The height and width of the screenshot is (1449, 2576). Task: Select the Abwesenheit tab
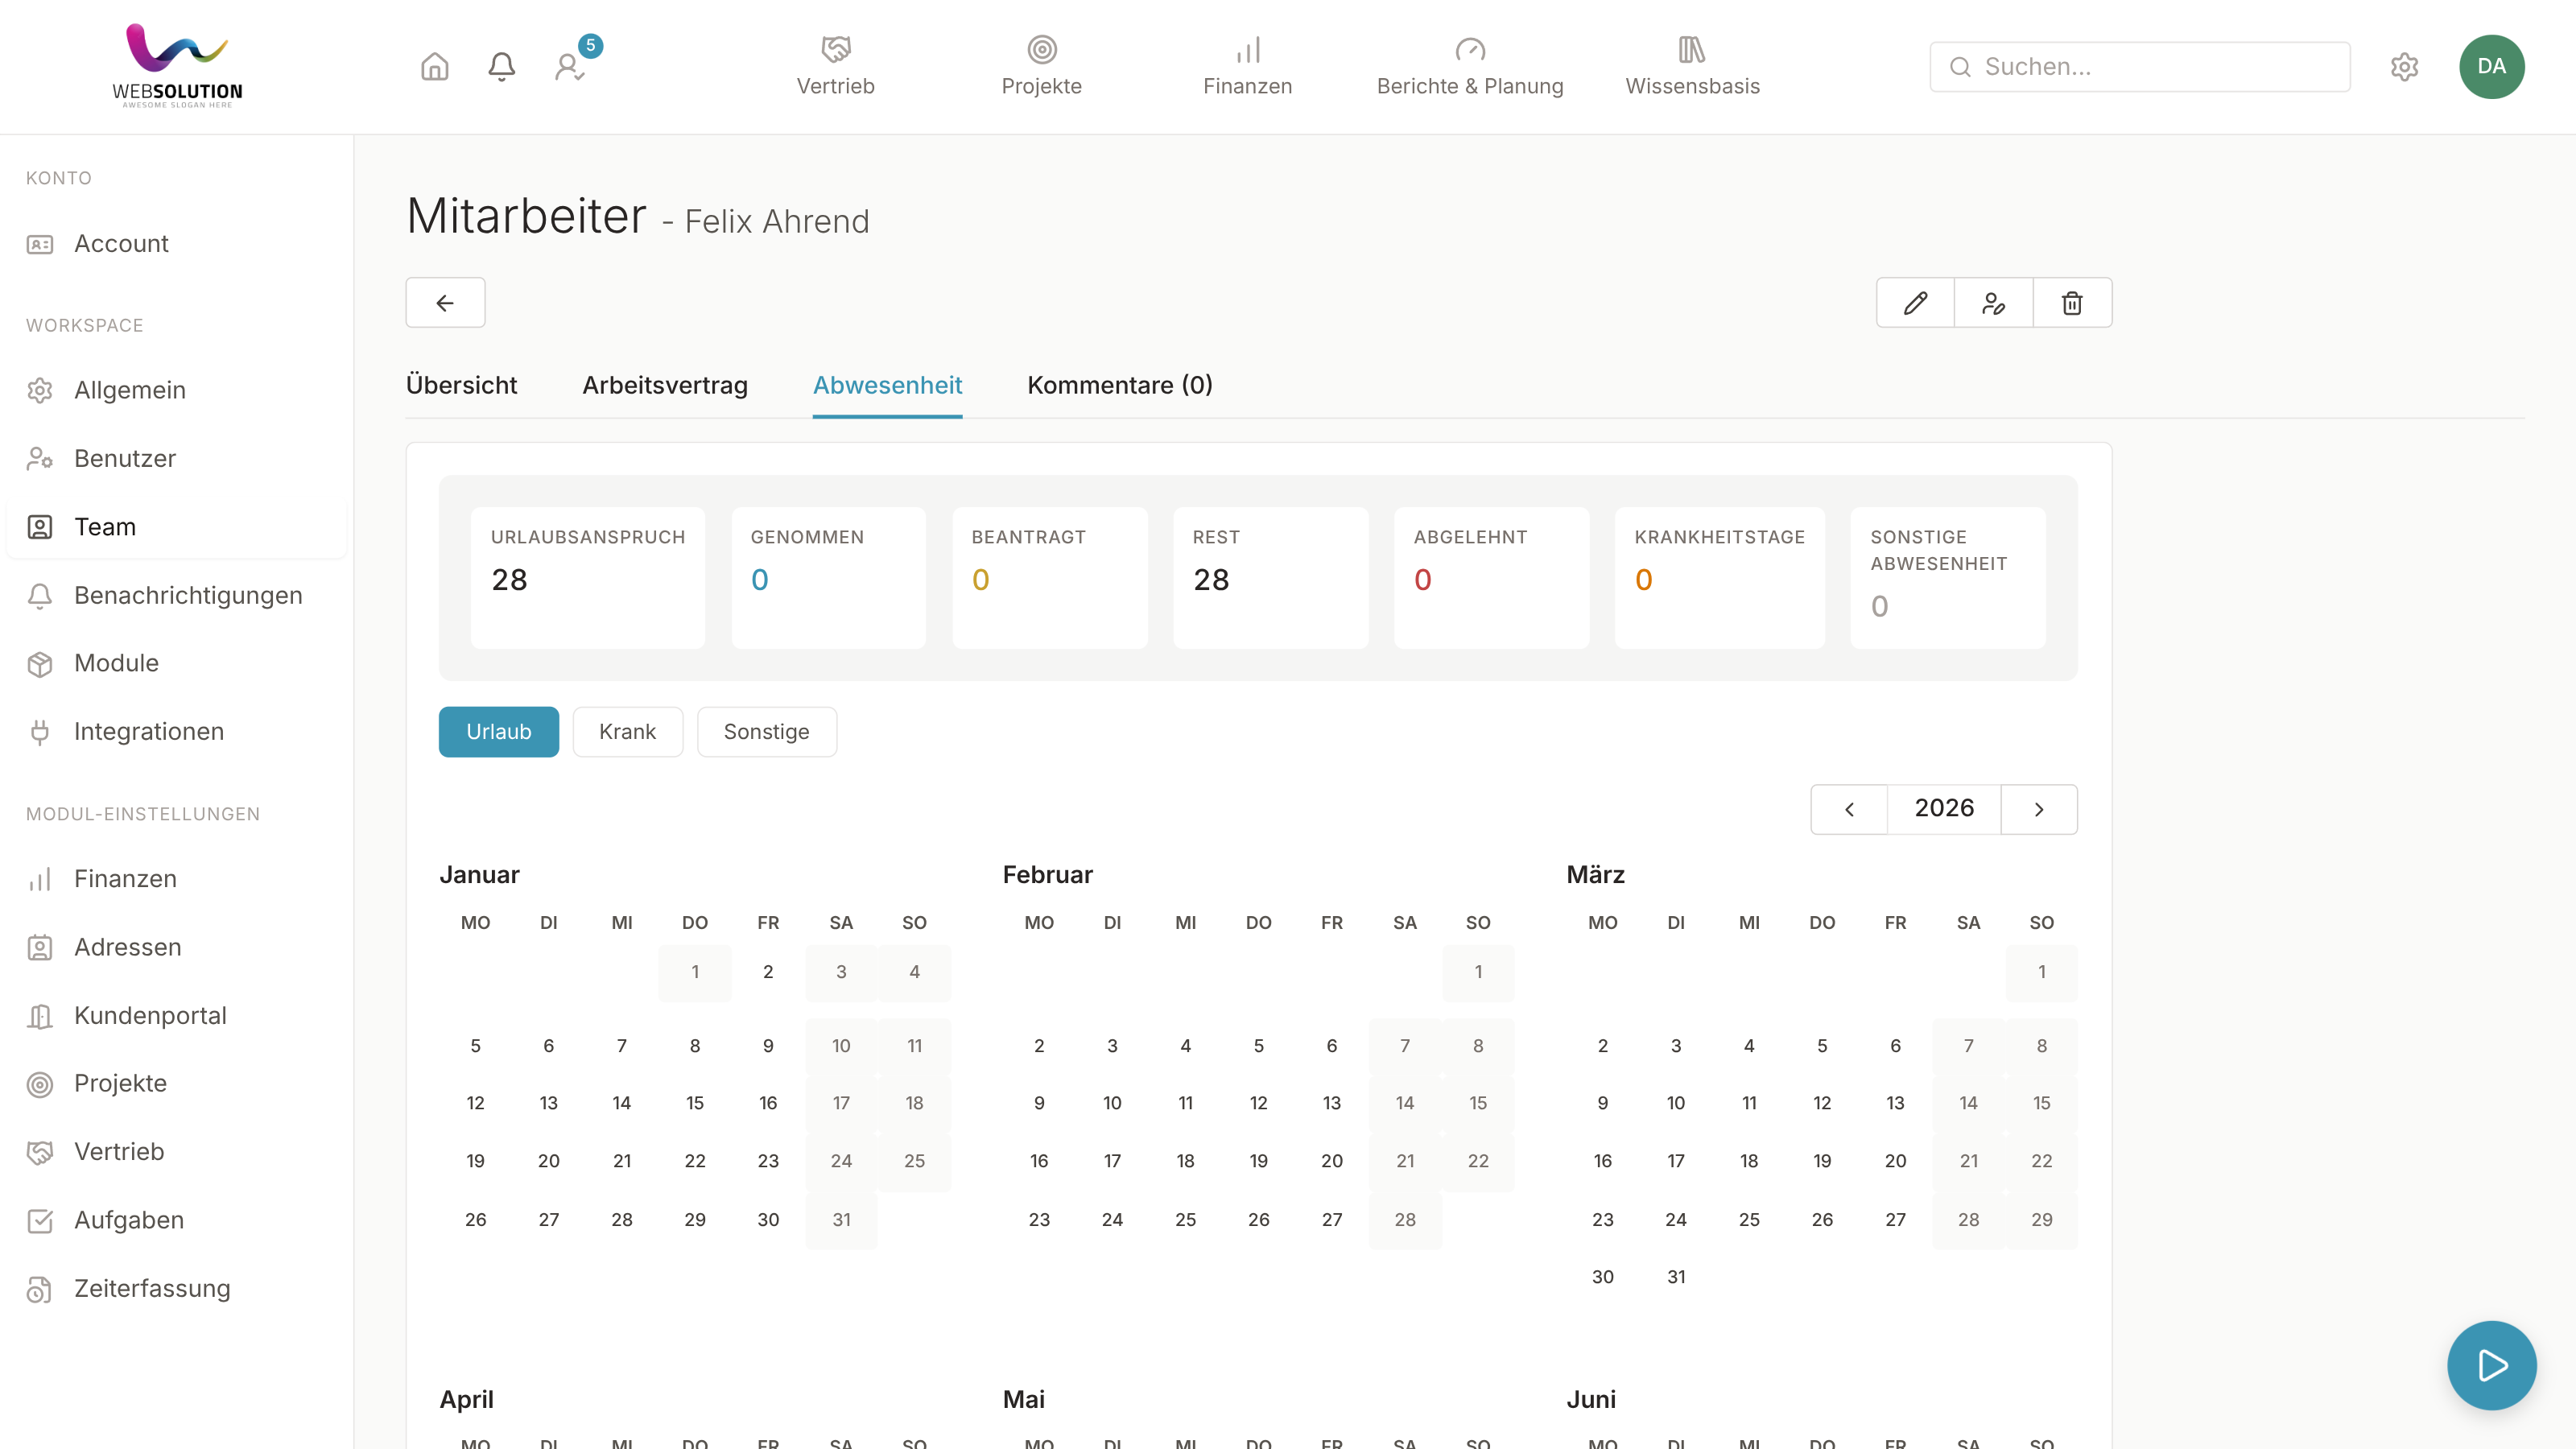point(887,386)
